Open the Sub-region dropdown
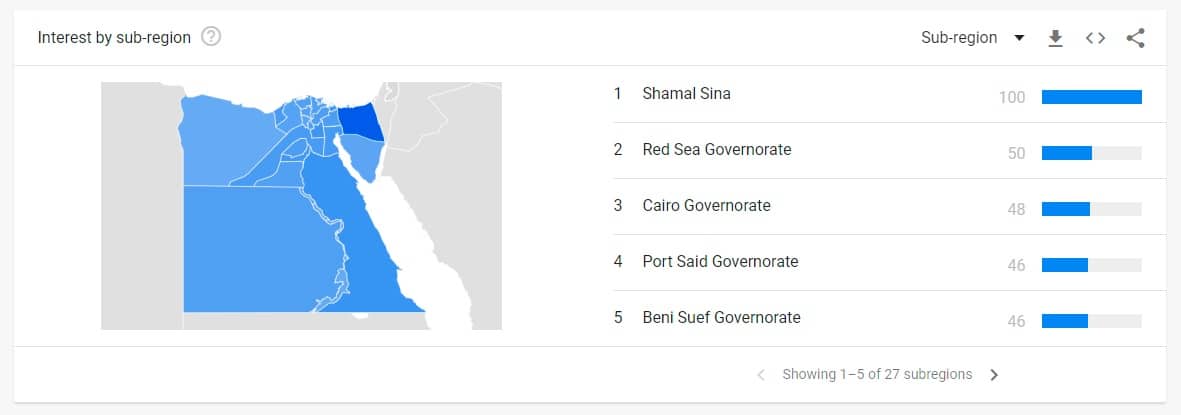This screenshot has width=1181, height=415. click(x=972, y=38)
